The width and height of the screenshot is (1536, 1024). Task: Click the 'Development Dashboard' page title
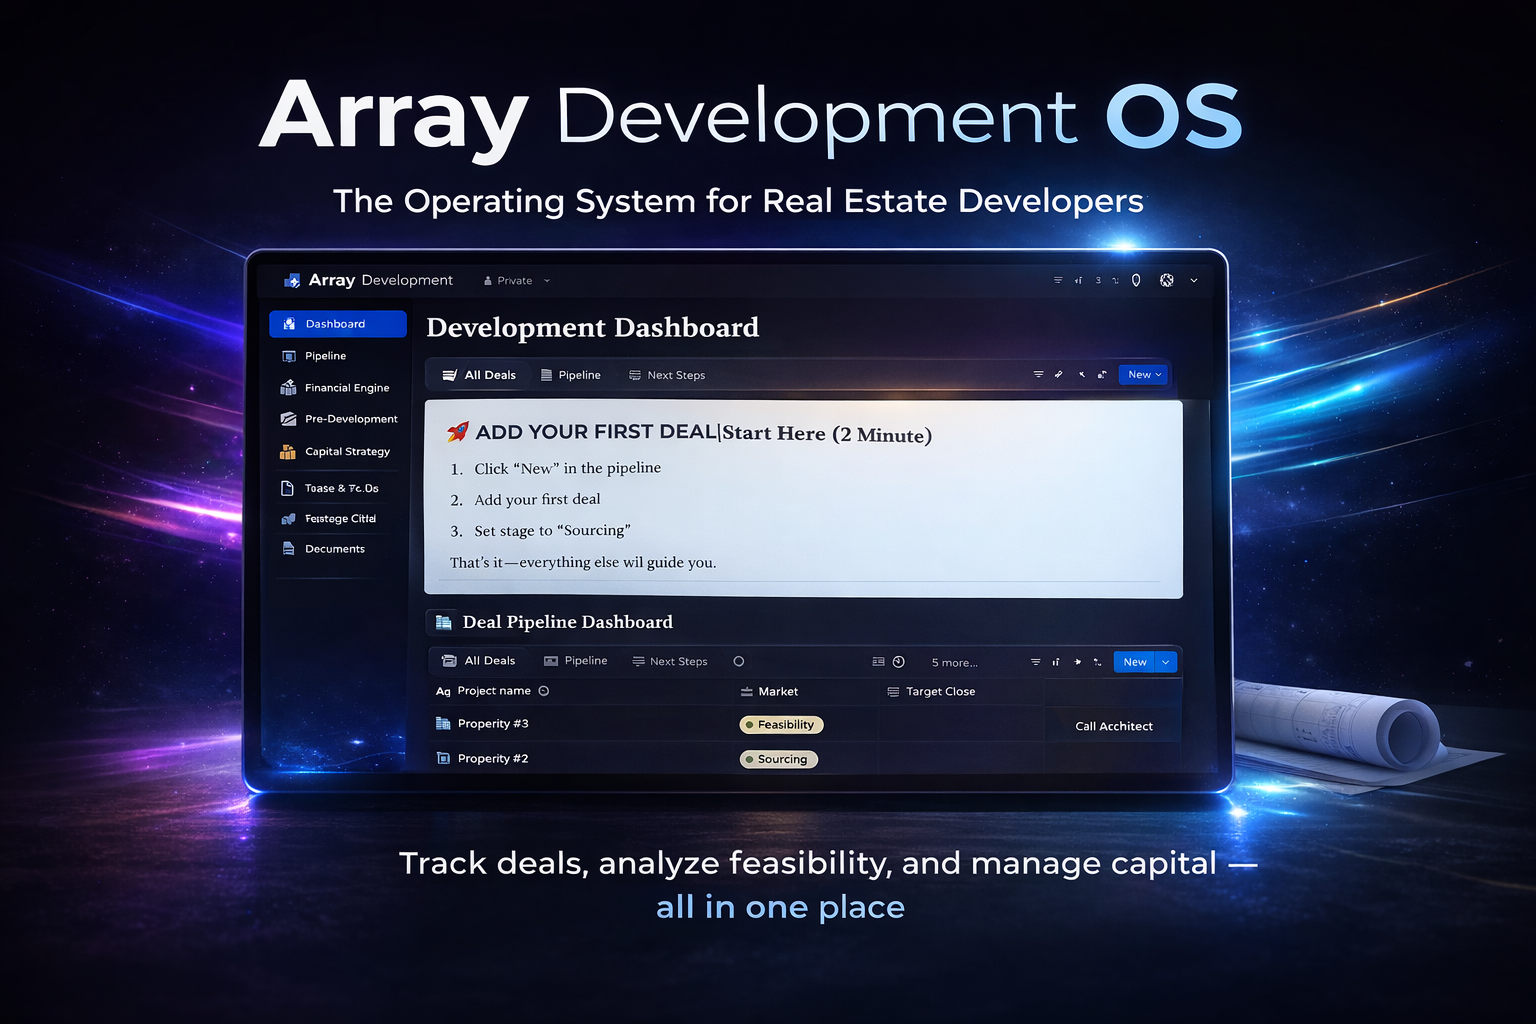pyautogui.click(x=593, y=328)
